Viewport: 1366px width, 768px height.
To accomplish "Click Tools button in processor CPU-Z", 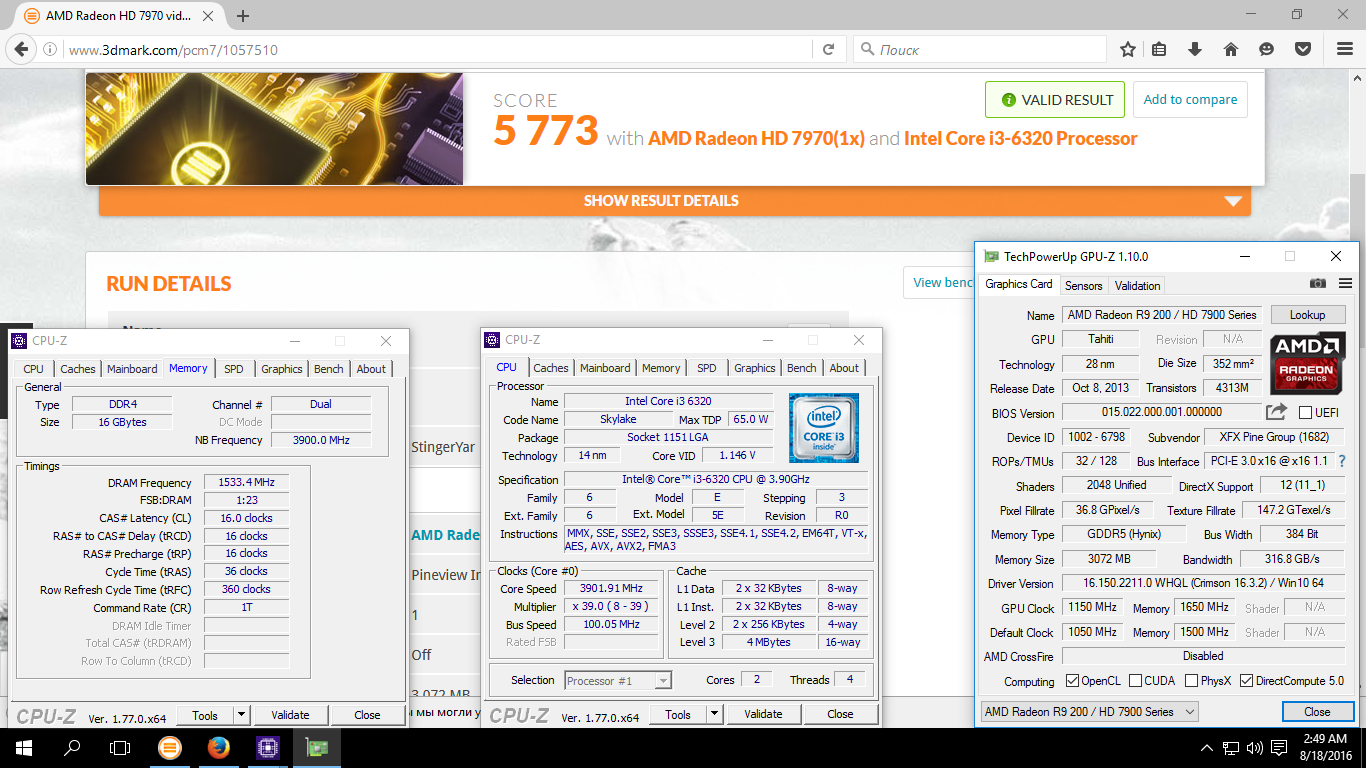I will click(x=678, y=714).
